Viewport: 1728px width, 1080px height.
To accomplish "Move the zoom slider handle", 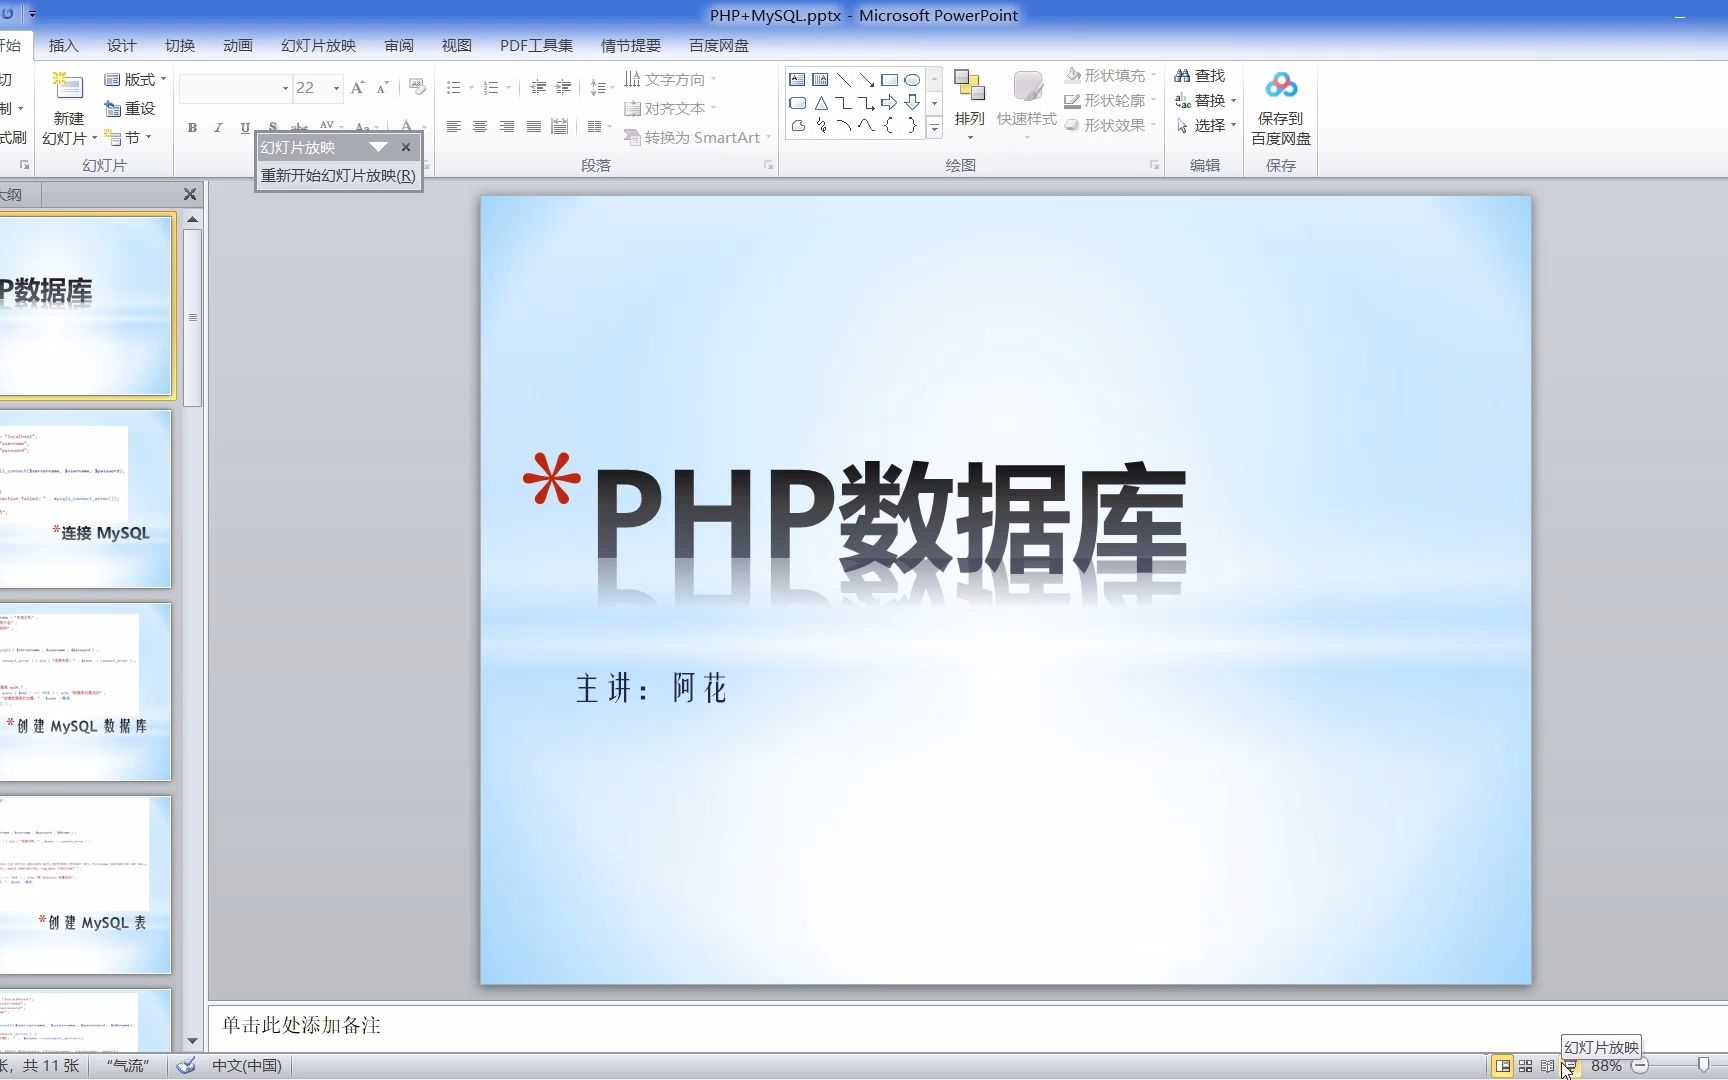I will pyautogui.click(x=1703, y=1066).
